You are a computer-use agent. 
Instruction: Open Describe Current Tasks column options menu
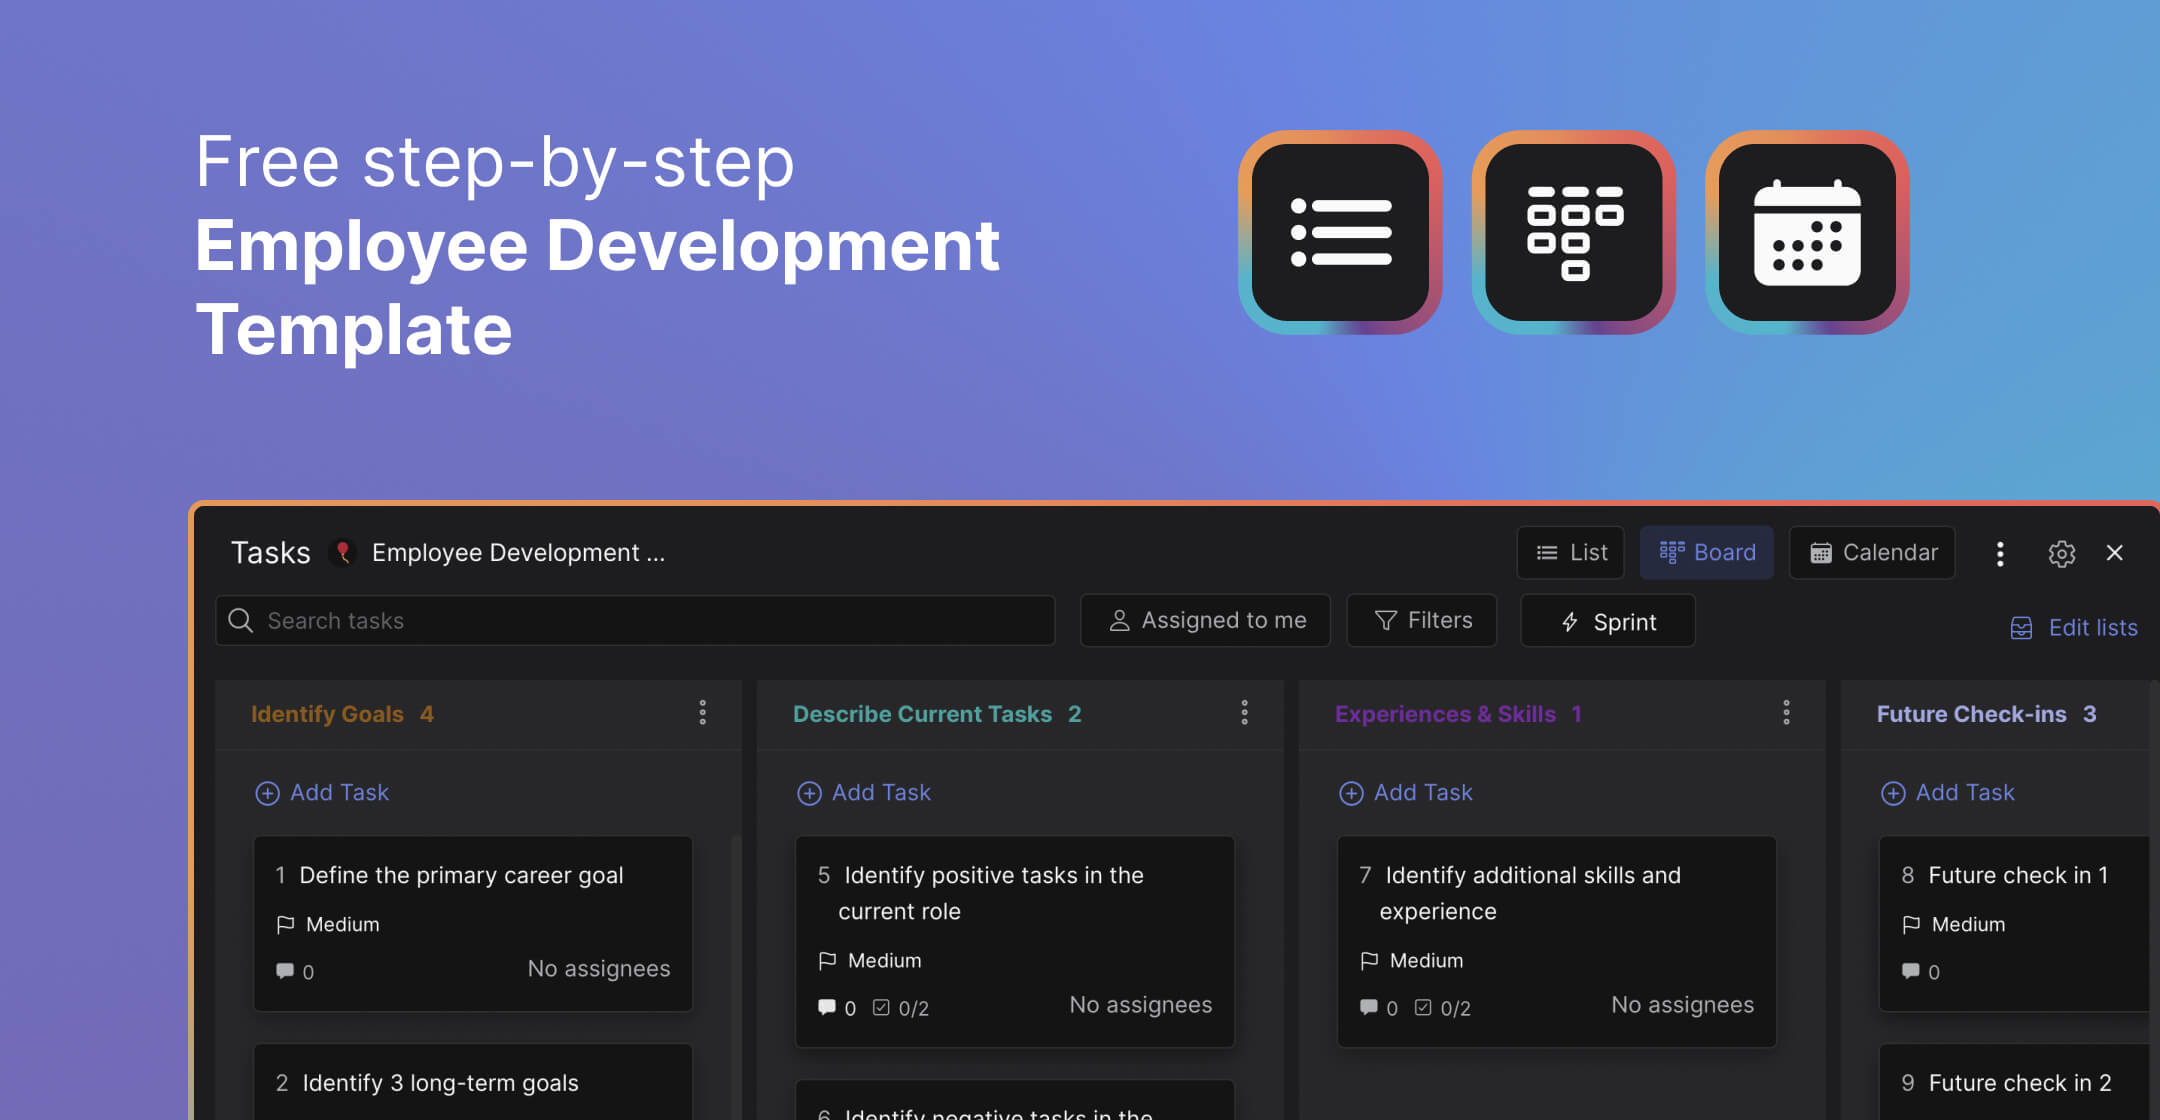click(x=1244, y=713)
